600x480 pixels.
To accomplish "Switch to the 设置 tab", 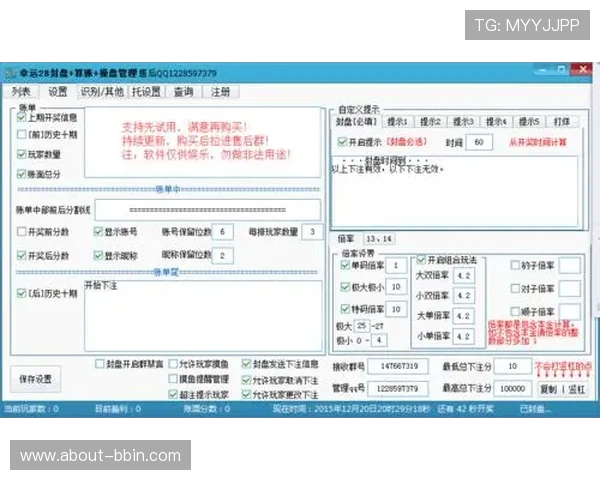I will tap(58, 92).
